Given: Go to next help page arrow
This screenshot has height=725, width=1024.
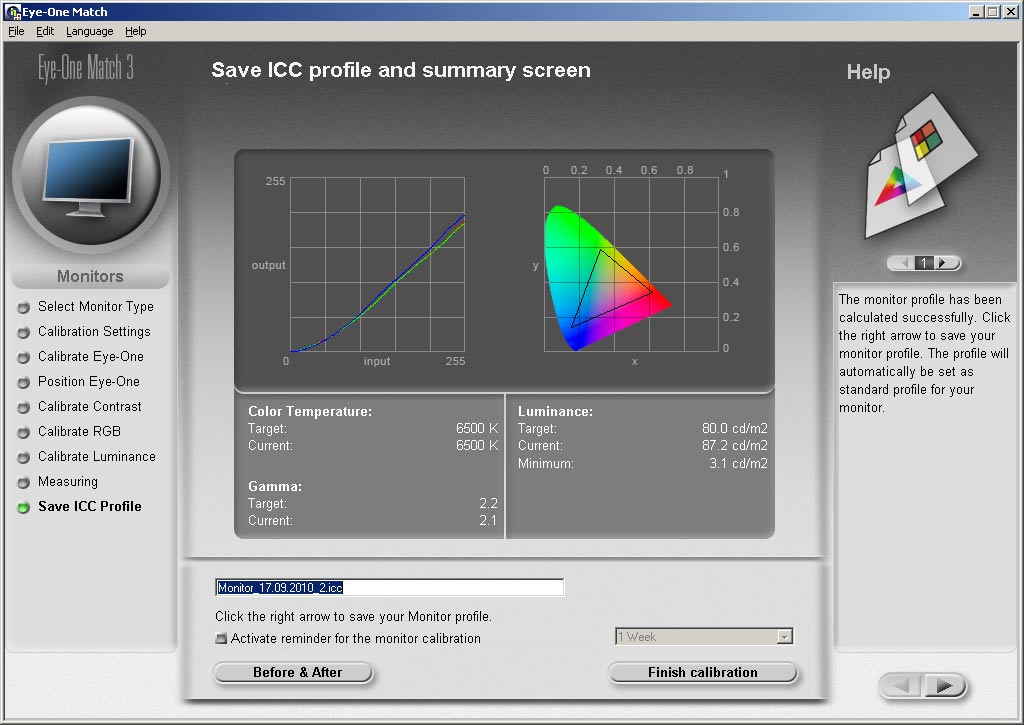Looking at the screenshot, I should [x=942, y=263].
